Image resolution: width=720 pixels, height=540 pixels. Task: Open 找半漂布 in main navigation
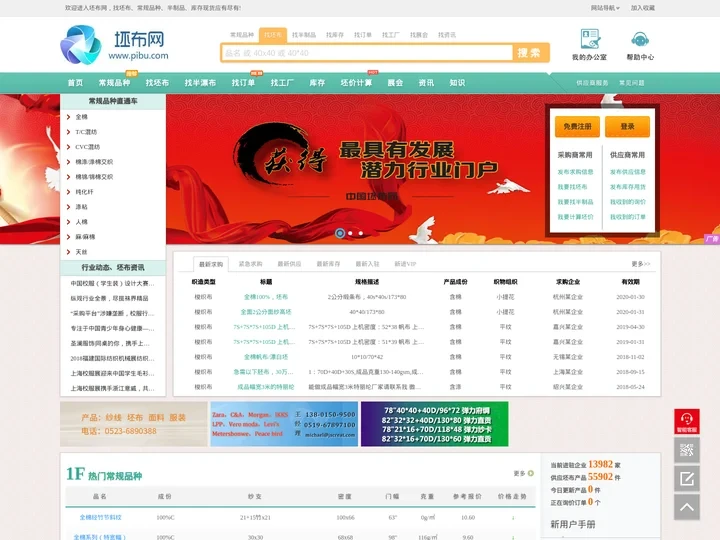[x=200, y=83]
